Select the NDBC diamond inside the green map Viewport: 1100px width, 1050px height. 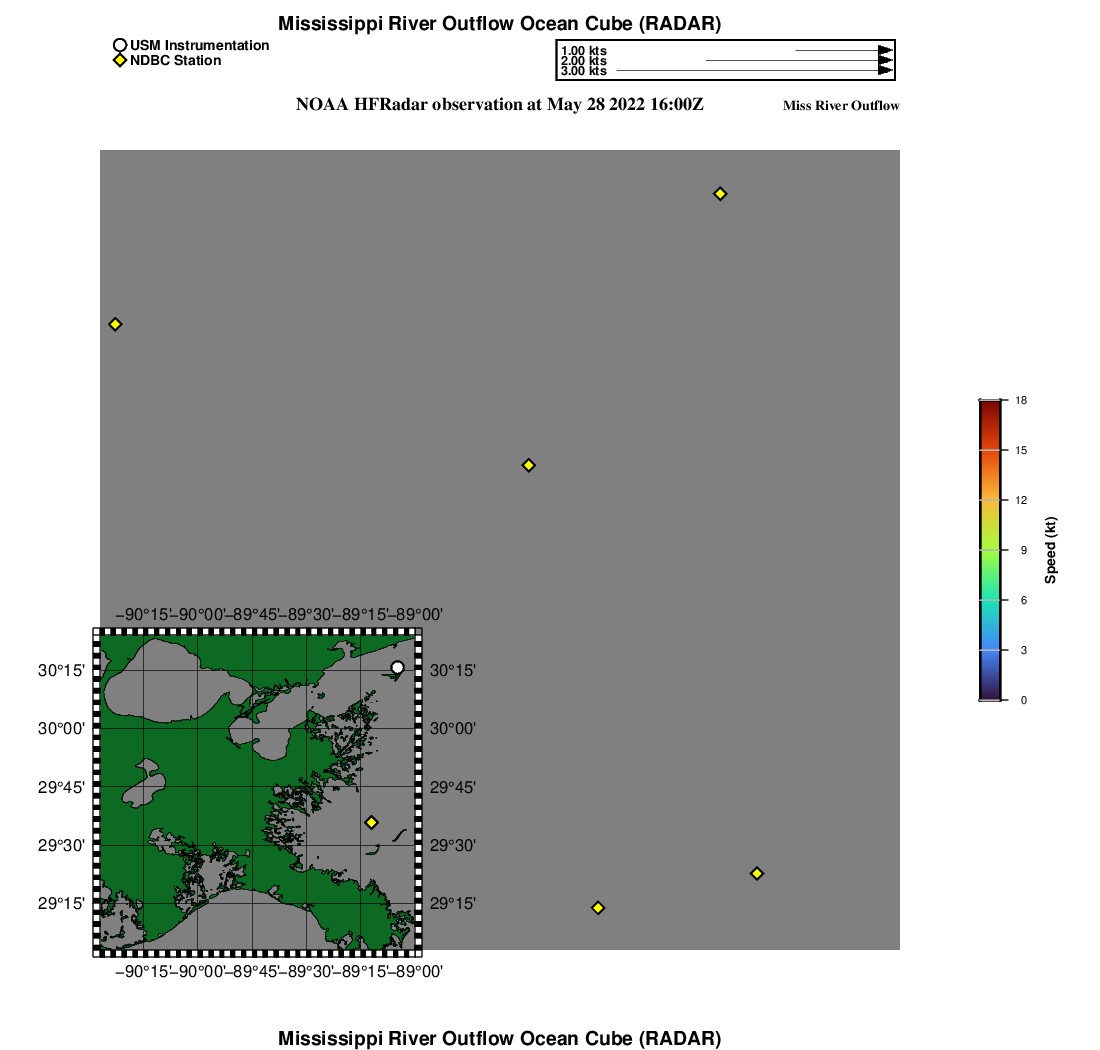tap(371, 822)
